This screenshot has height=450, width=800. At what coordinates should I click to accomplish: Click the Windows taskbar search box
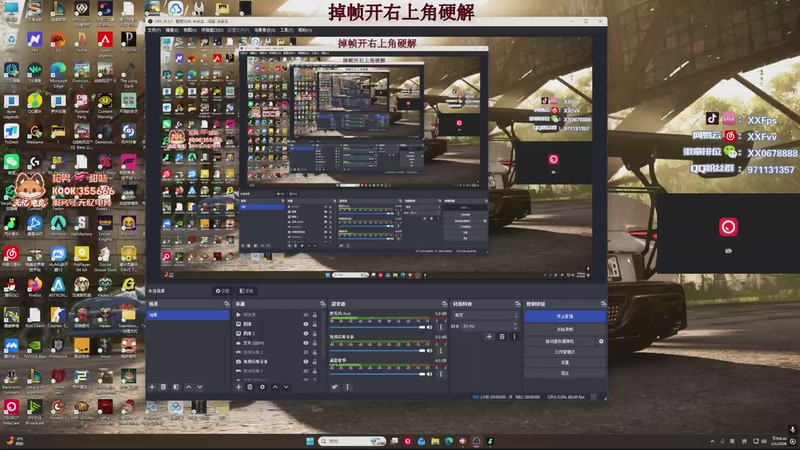tap(352, 441)
